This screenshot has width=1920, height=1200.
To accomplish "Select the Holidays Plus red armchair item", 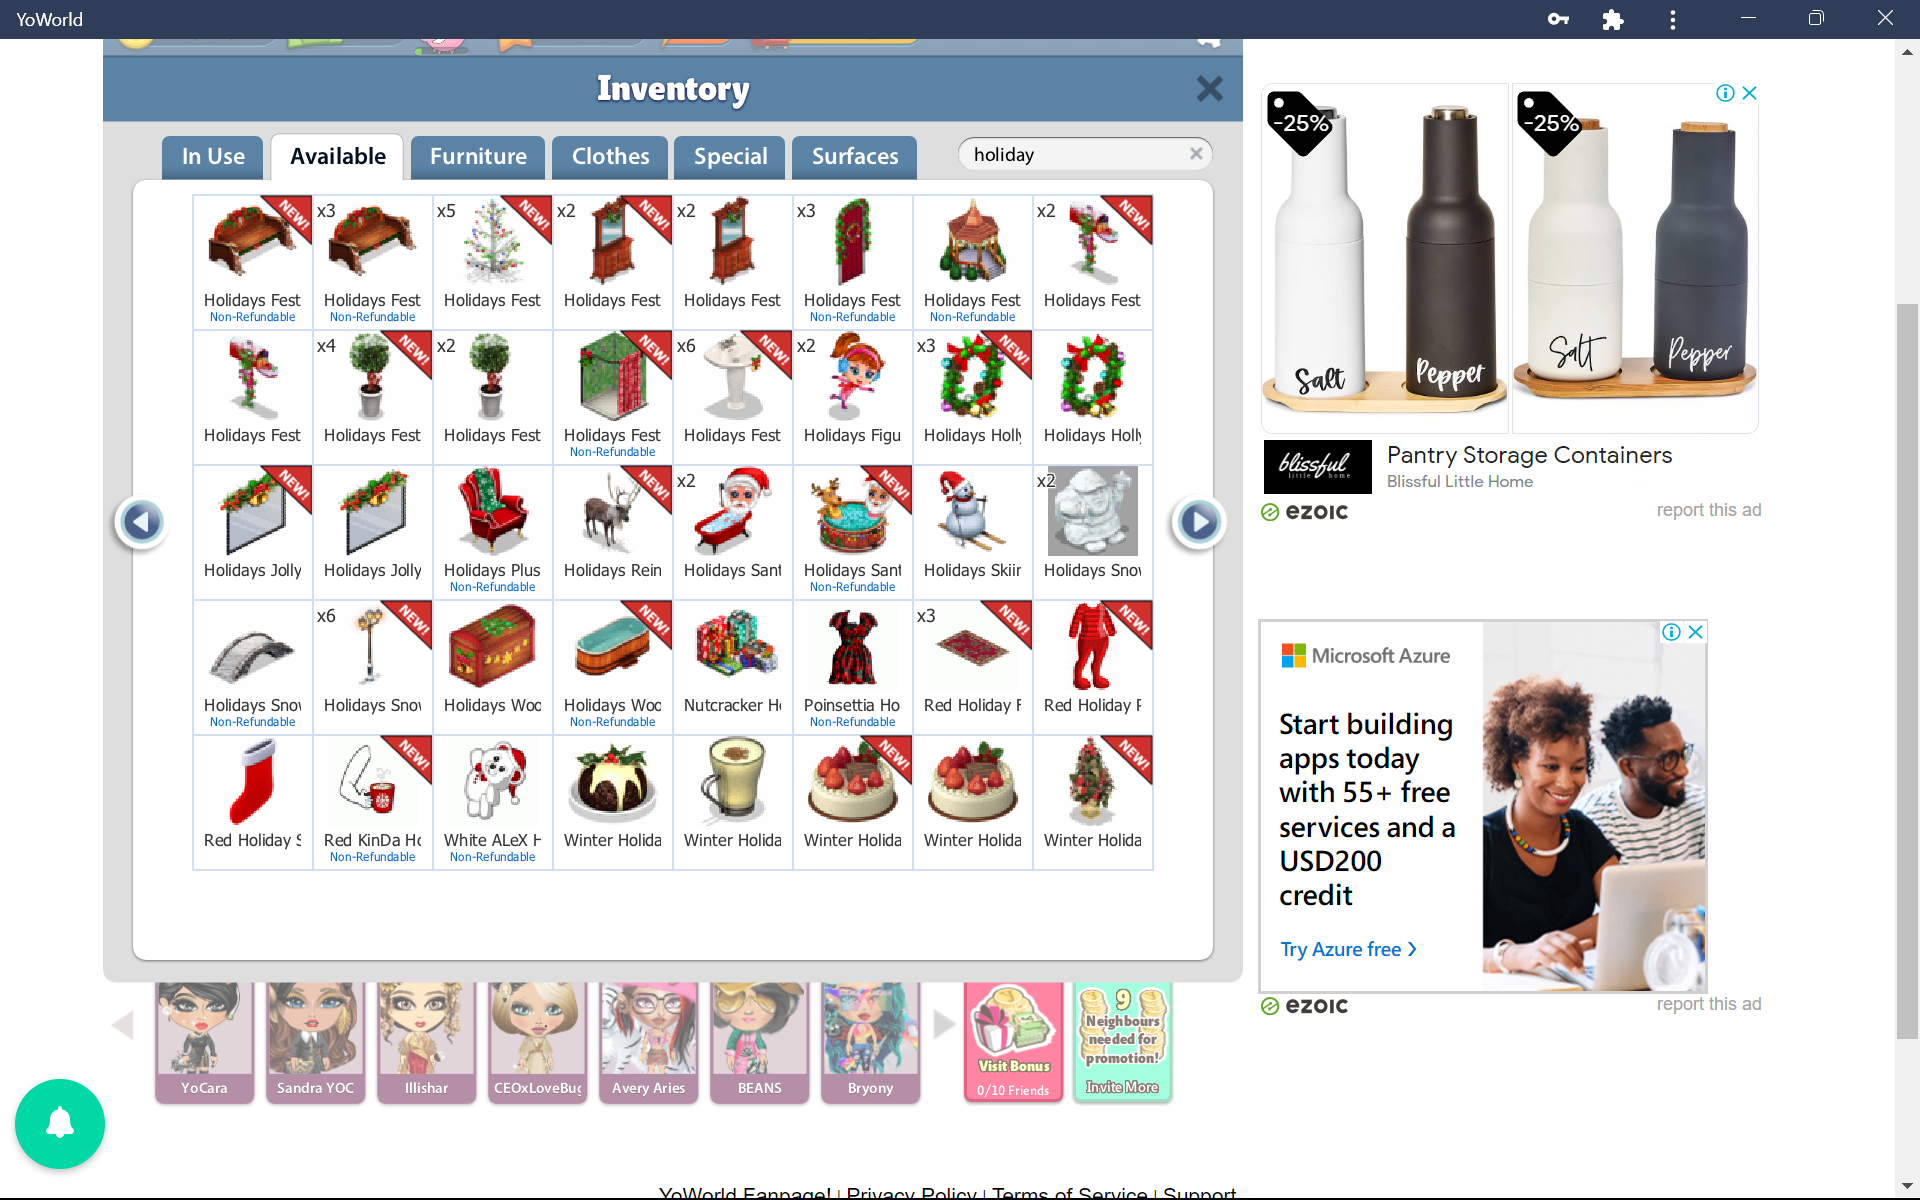I will click(493, 532).
